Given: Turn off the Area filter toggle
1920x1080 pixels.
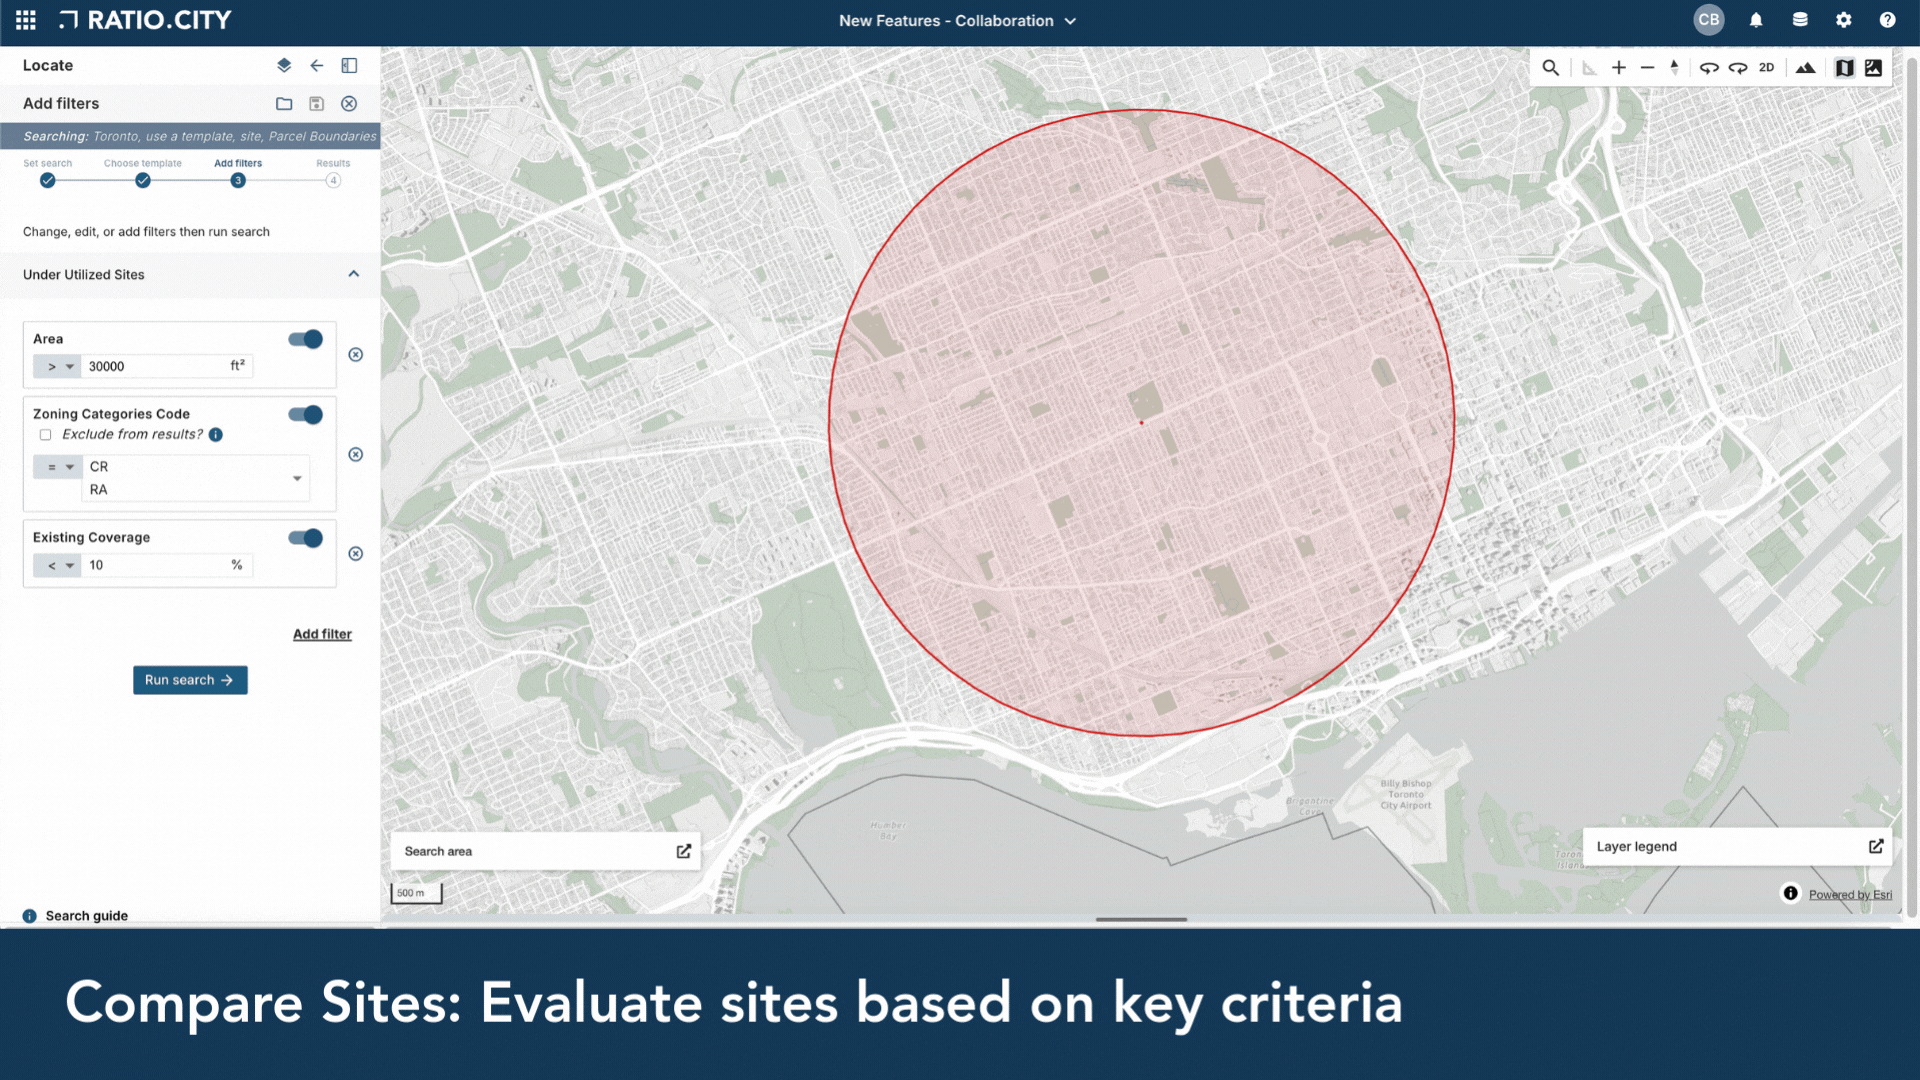Looking at the screenshot, I should 305,339.
